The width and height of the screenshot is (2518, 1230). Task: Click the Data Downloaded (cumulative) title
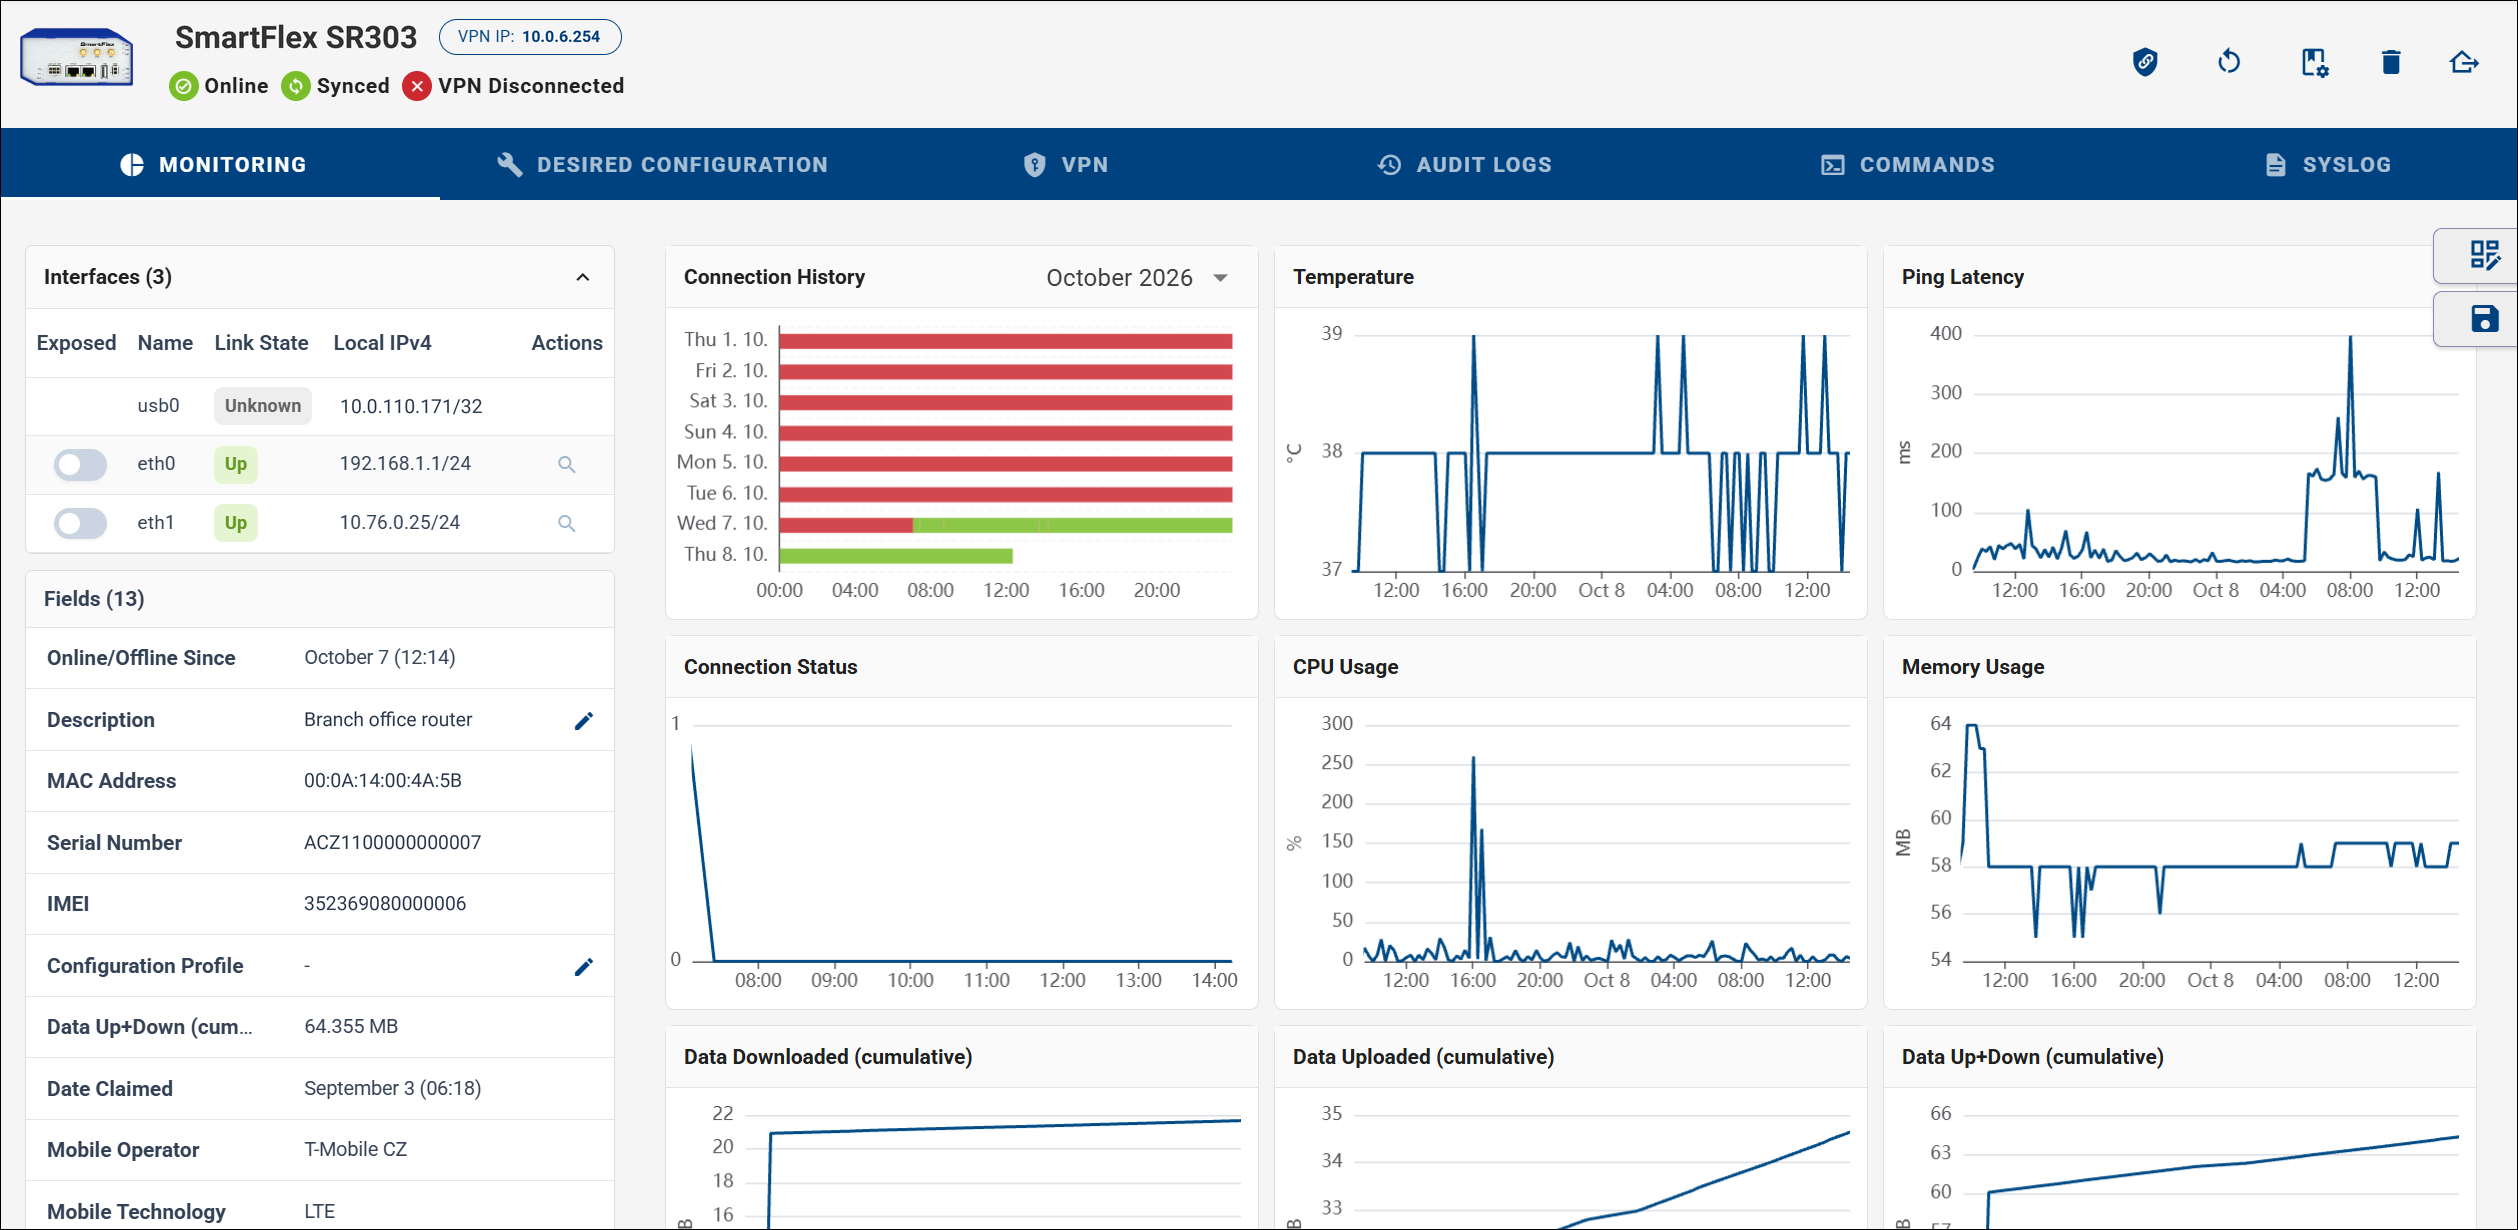pos(828,1057)
